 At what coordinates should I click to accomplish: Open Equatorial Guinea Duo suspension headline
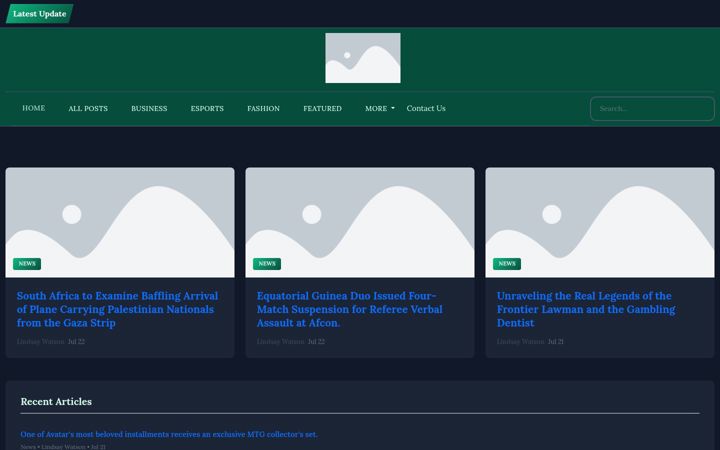350,309
